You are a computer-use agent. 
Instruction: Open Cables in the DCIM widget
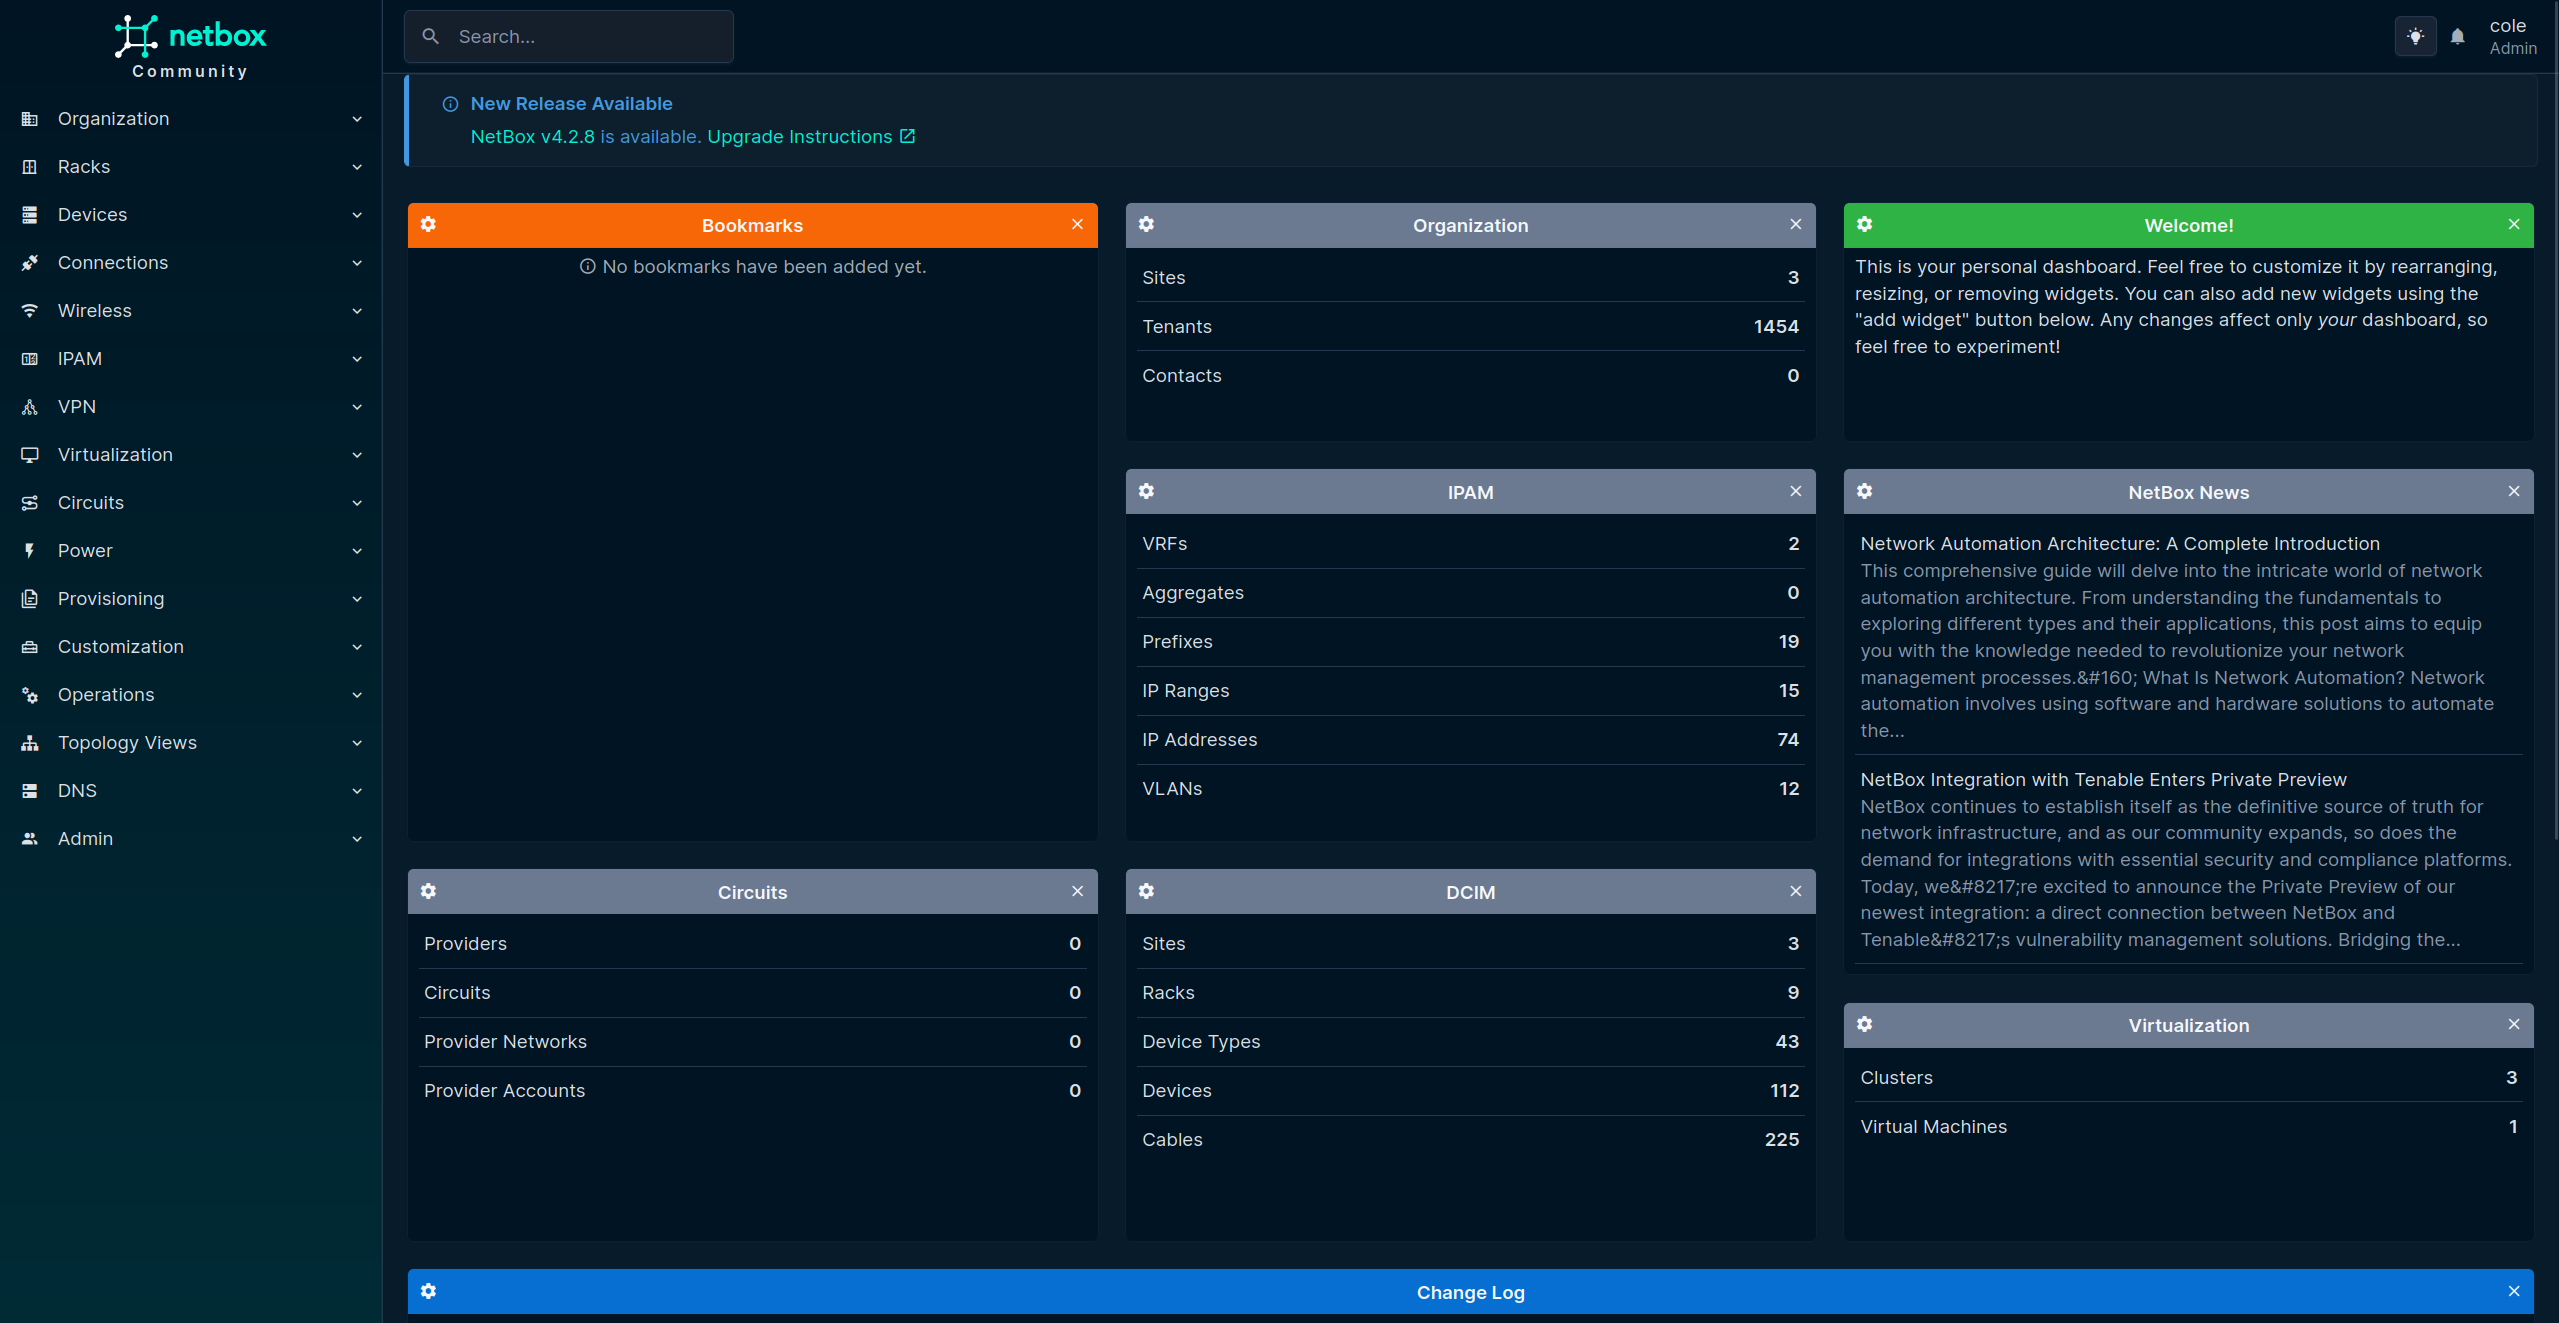tap(1470, 1140)
